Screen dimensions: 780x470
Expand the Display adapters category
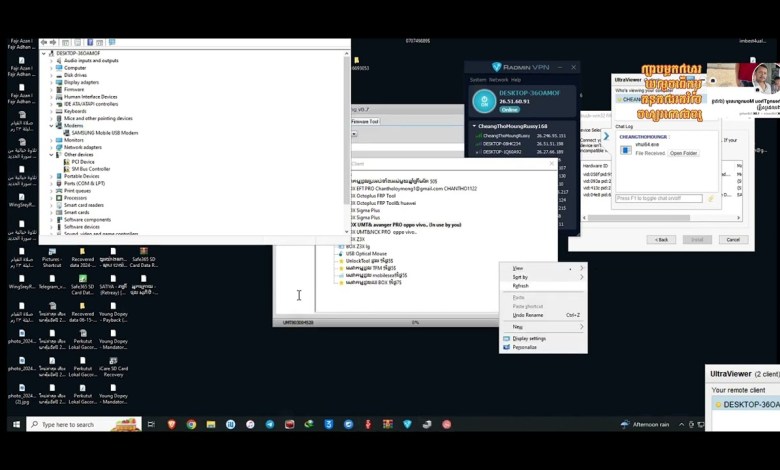click(x=51, y=82)
